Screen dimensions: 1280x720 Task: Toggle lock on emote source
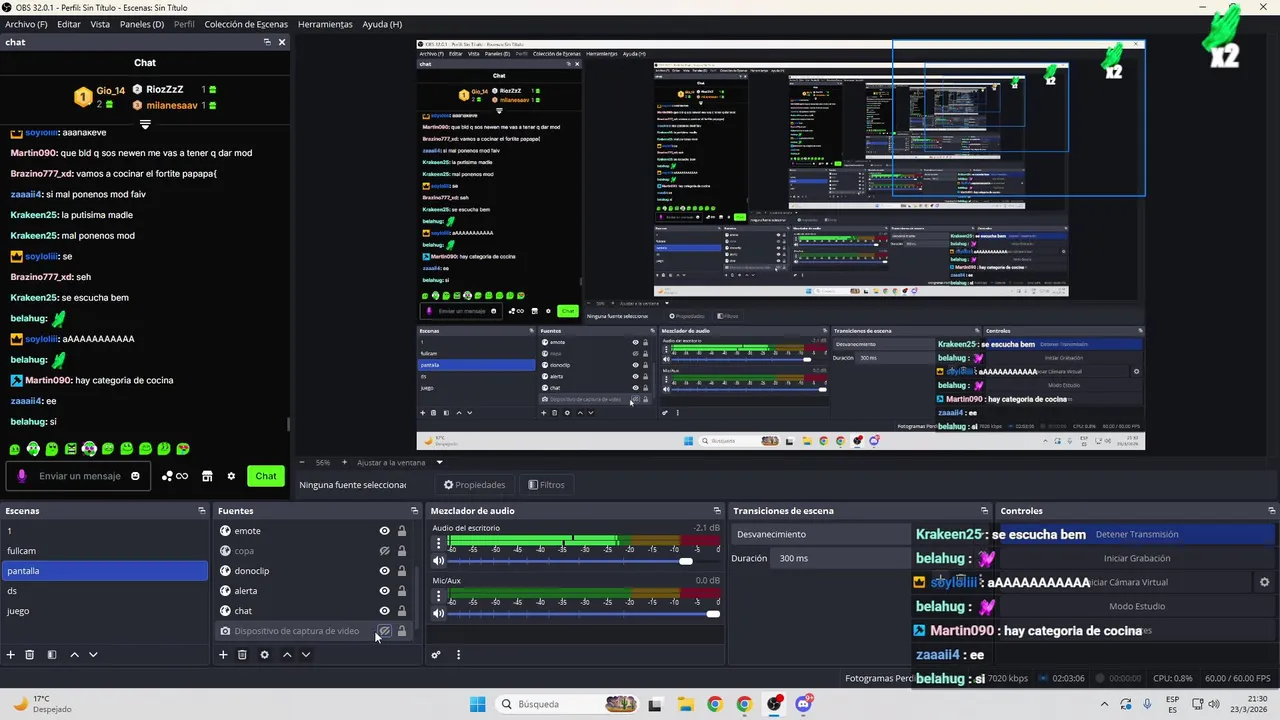pos(402,531)
